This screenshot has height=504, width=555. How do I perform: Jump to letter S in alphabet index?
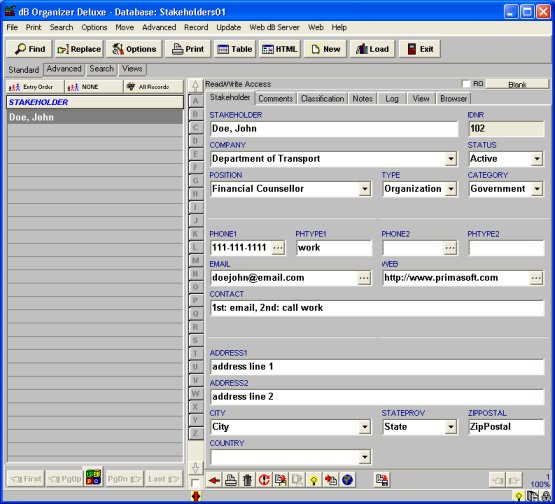point(195,340)
